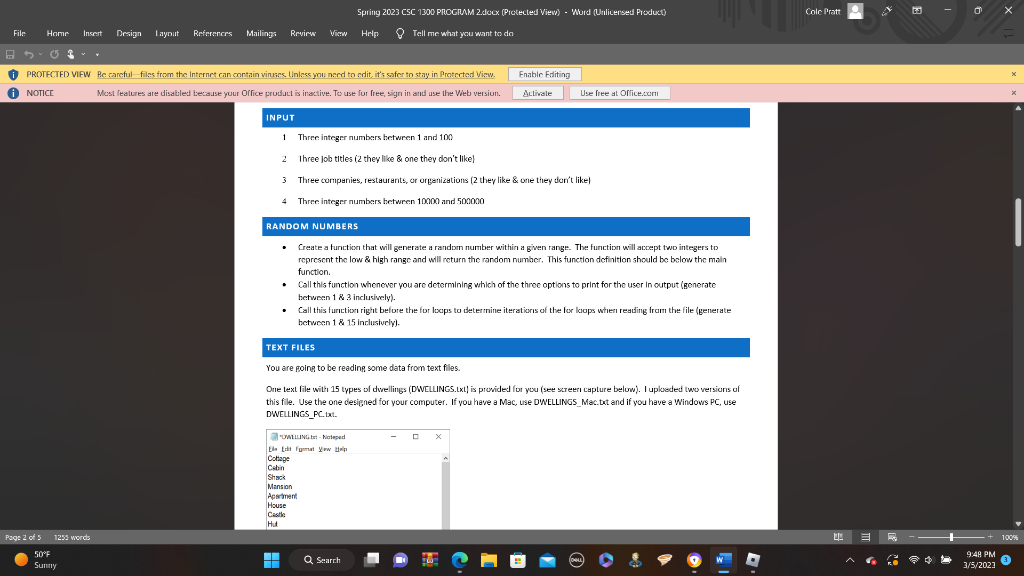
Task: Open the Touch/Mouse Mode dropdown arrow
Action: pos(84,54)
